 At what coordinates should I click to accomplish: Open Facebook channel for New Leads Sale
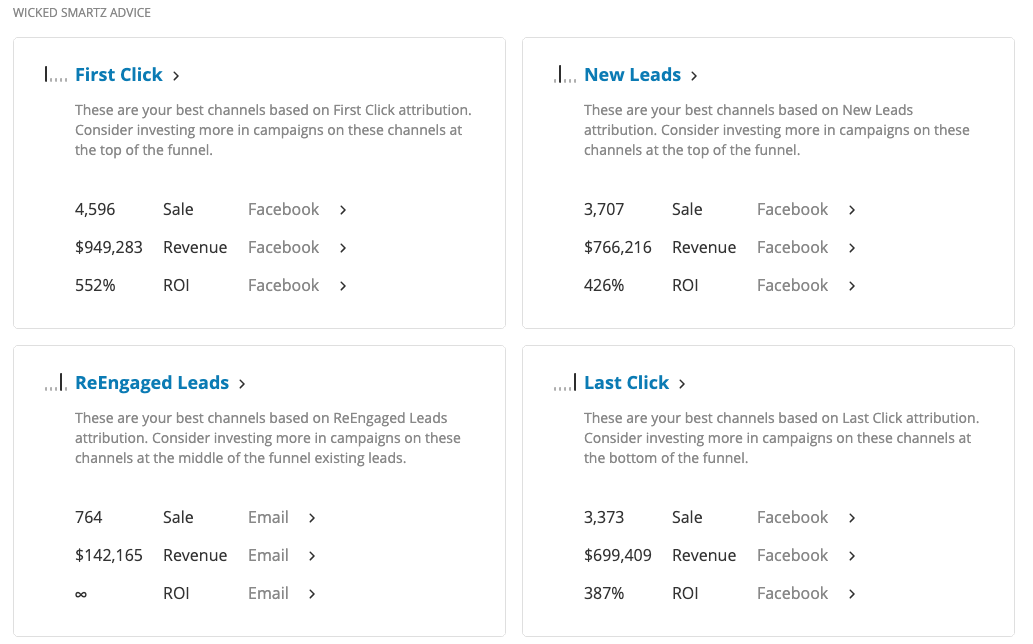point(793,209)
